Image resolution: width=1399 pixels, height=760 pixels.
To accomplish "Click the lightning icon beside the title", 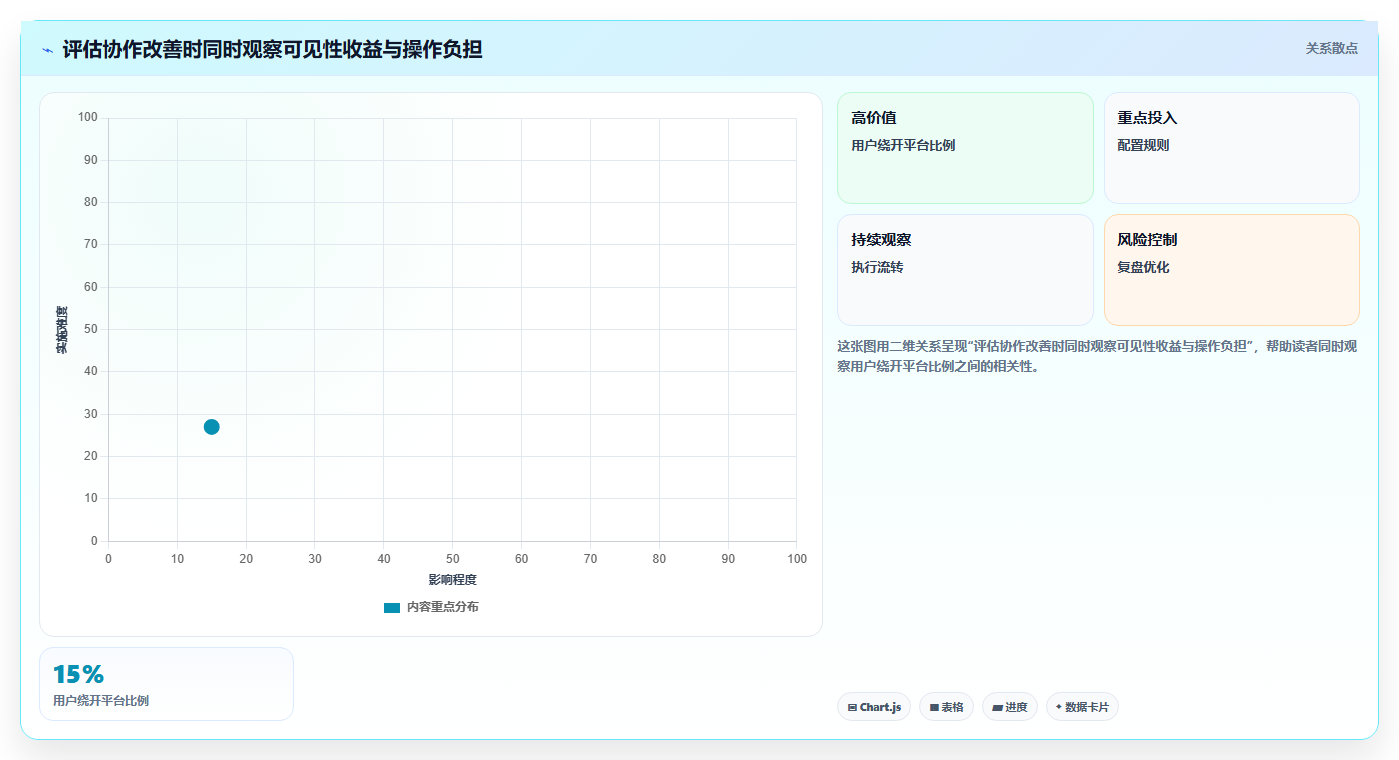I will point(47,50).
